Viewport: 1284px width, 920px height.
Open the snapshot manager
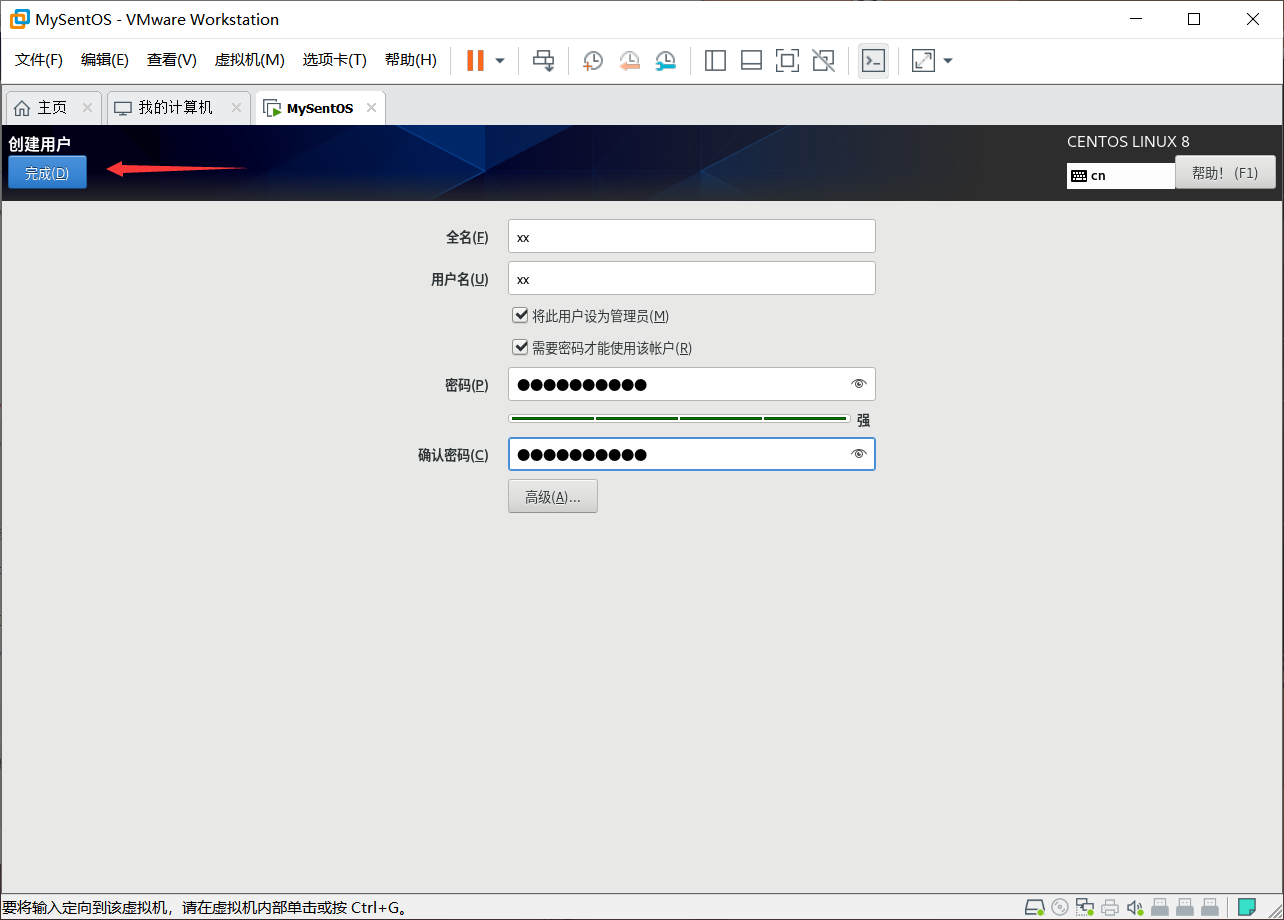pyautogui.click(x=665, y=61)
